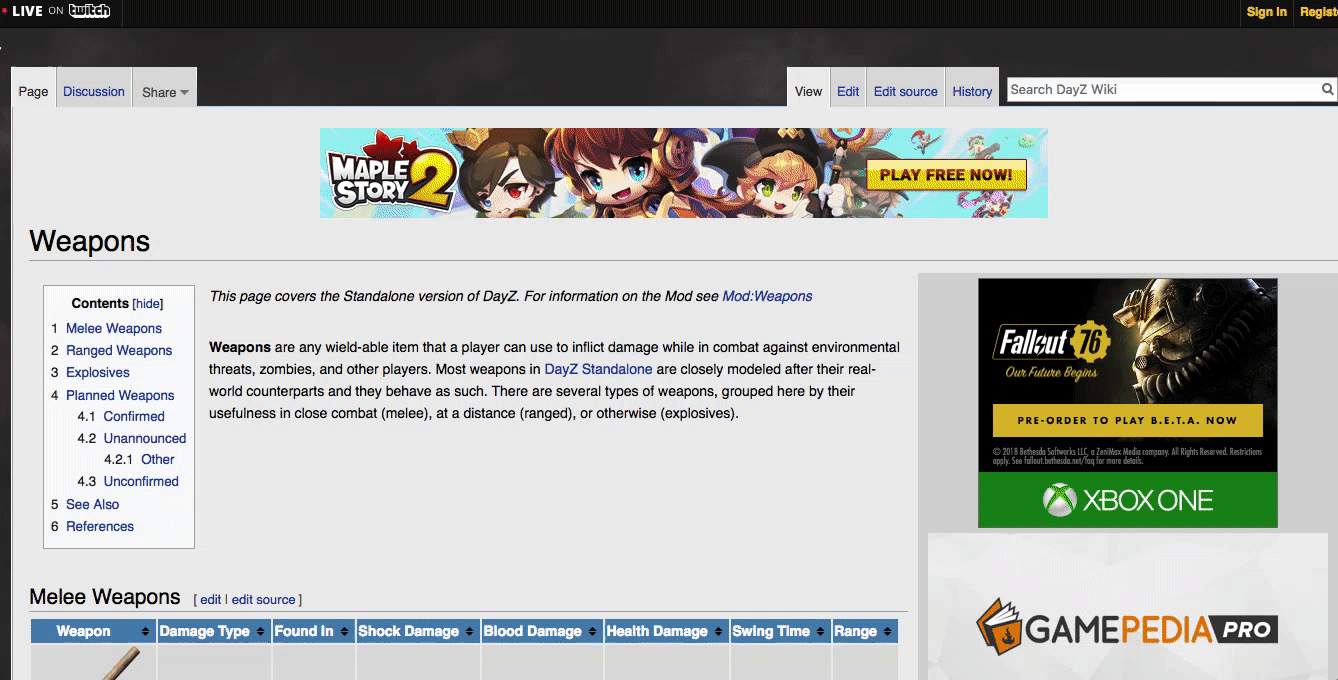Open the Edit source tab
The height and width of the screenshot is (680, 1338).
[x=905, y=92]
